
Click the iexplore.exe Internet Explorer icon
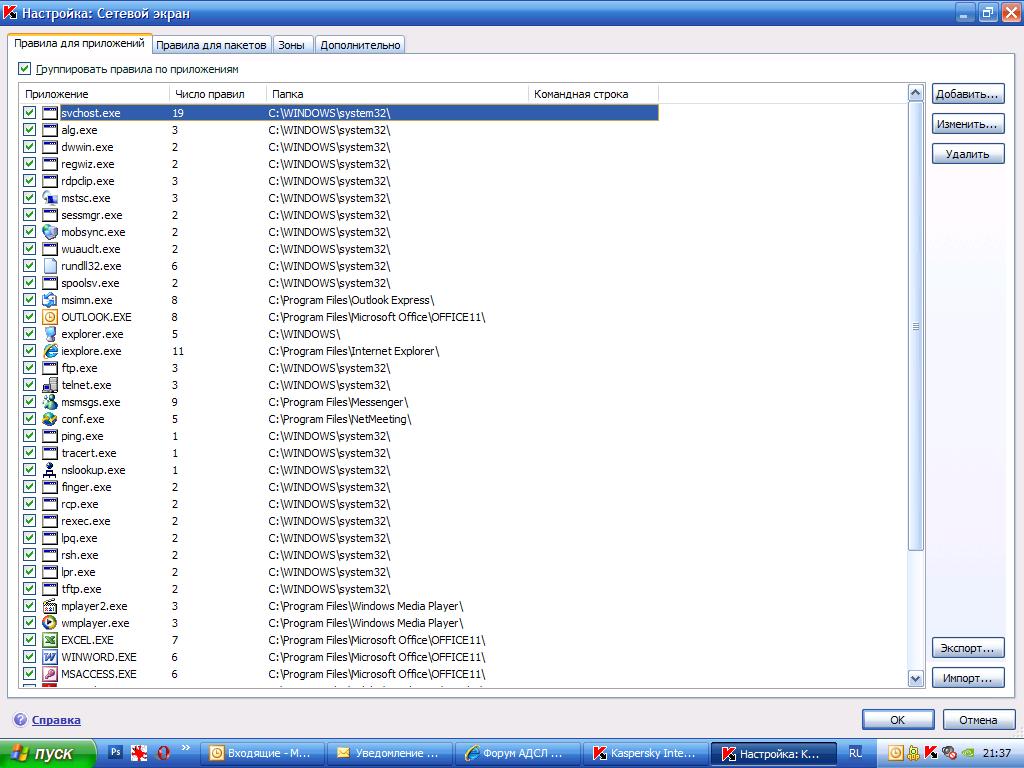pyautogui.click(x=50, y=351)
